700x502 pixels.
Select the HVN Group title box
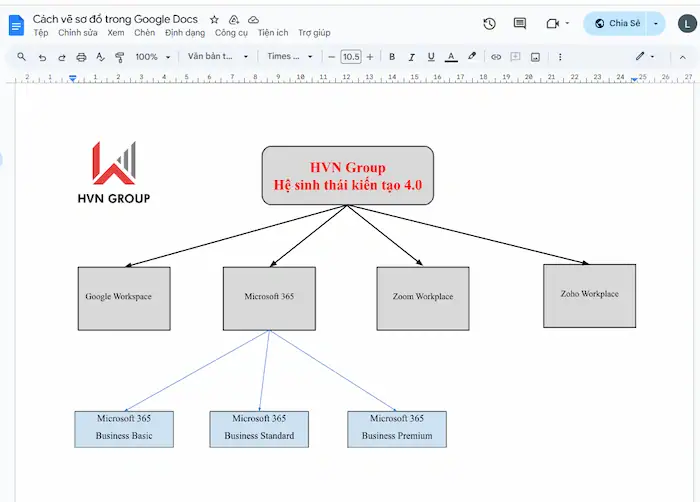click(348, 176)
